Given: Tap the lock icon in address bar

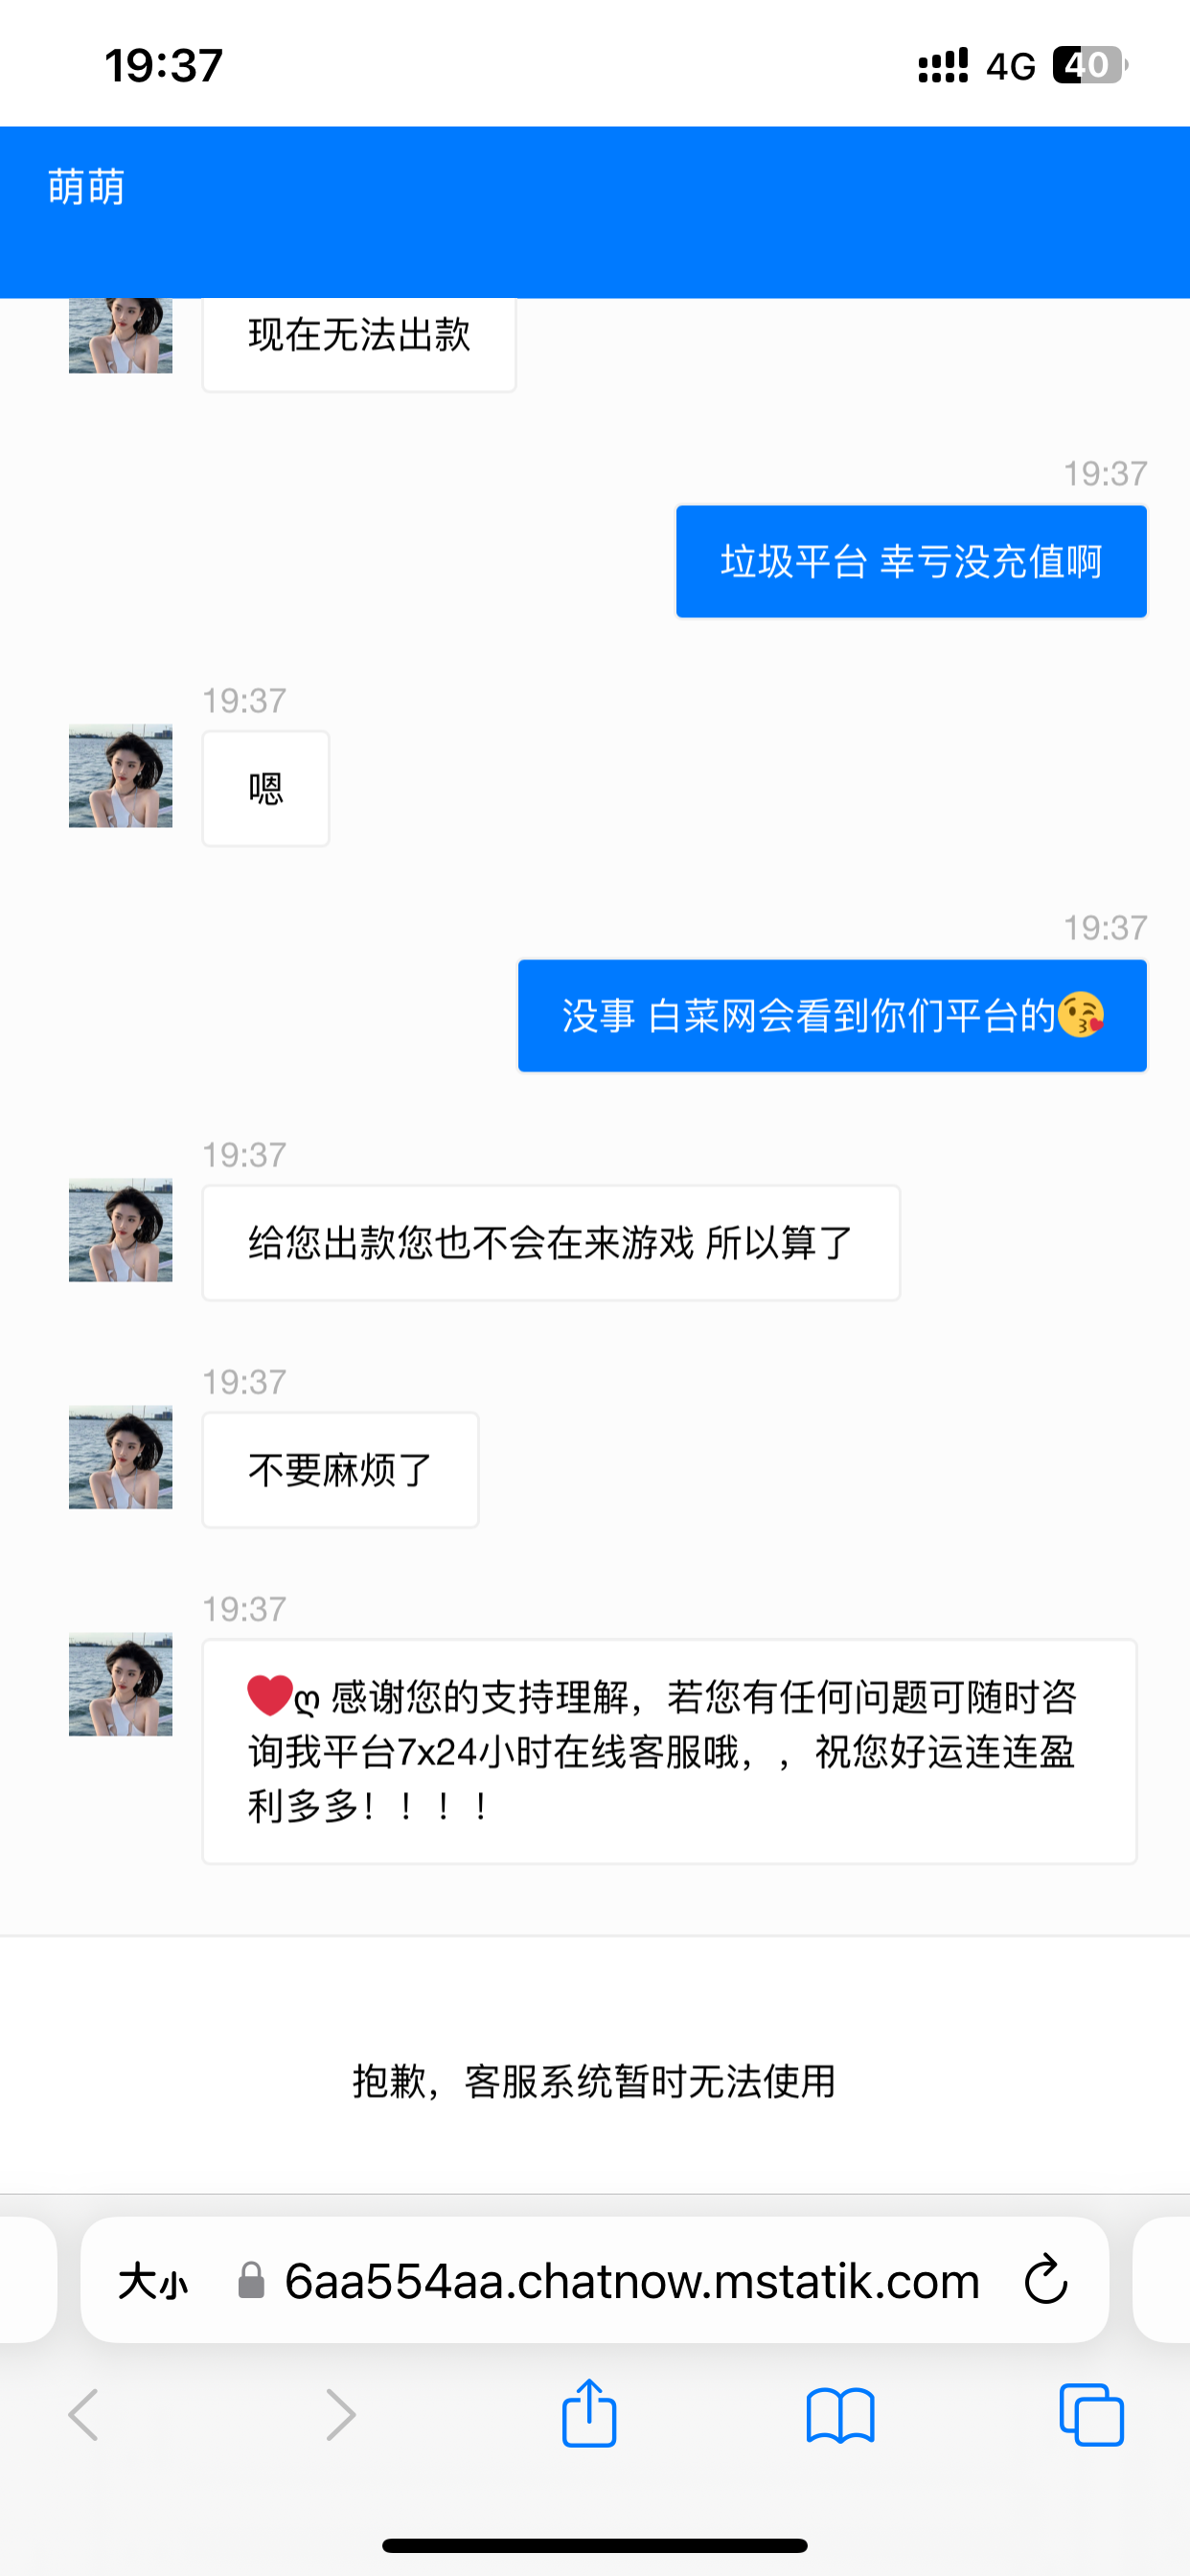Looking at the screenshot, I should pos(251,2281).
